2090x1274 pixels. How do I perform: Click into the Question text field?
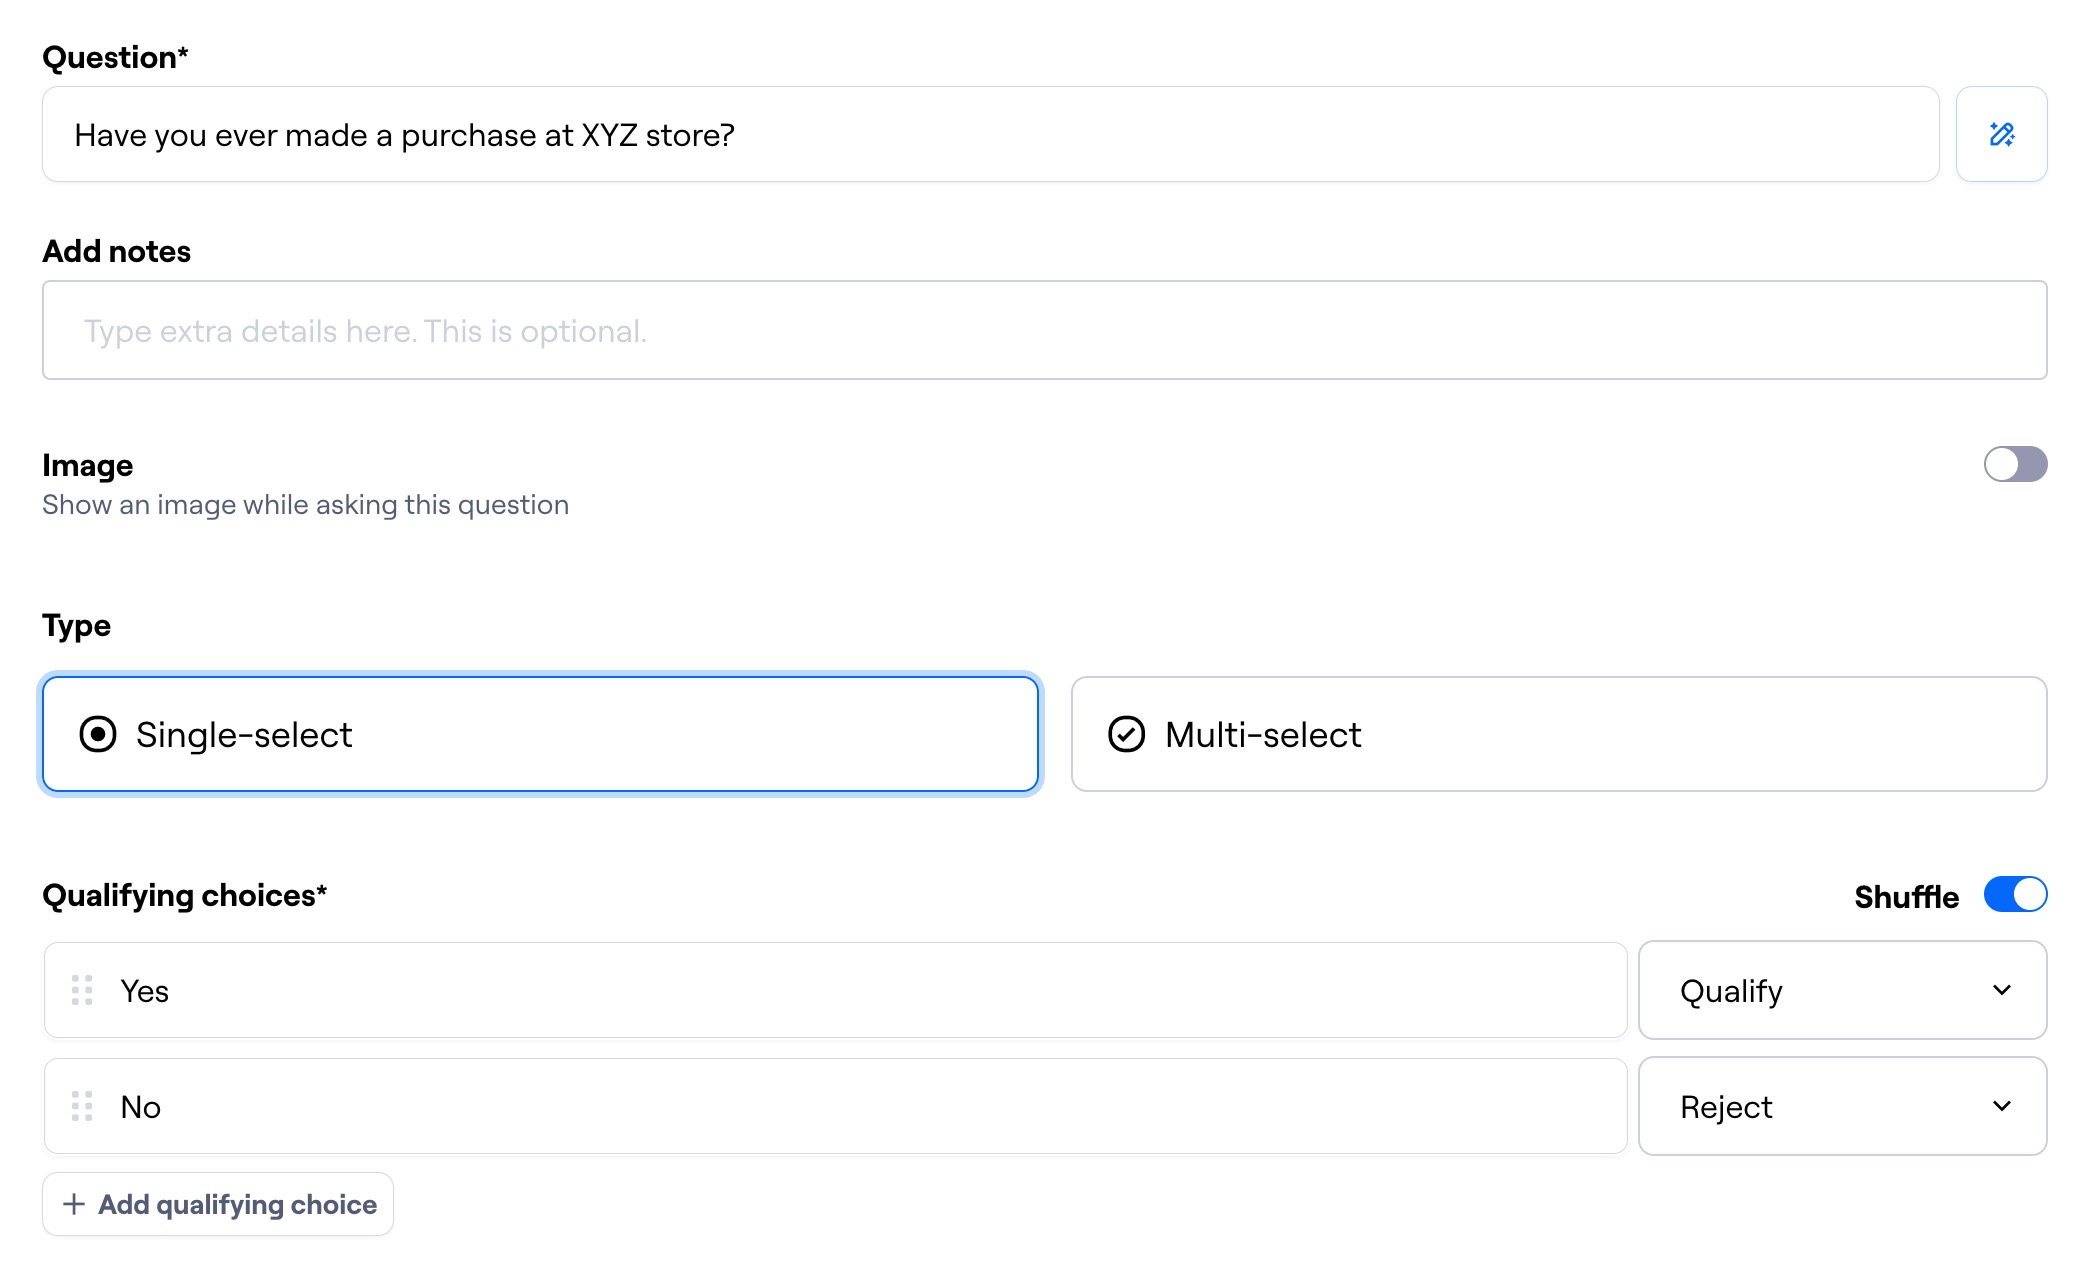coord(990,134)
